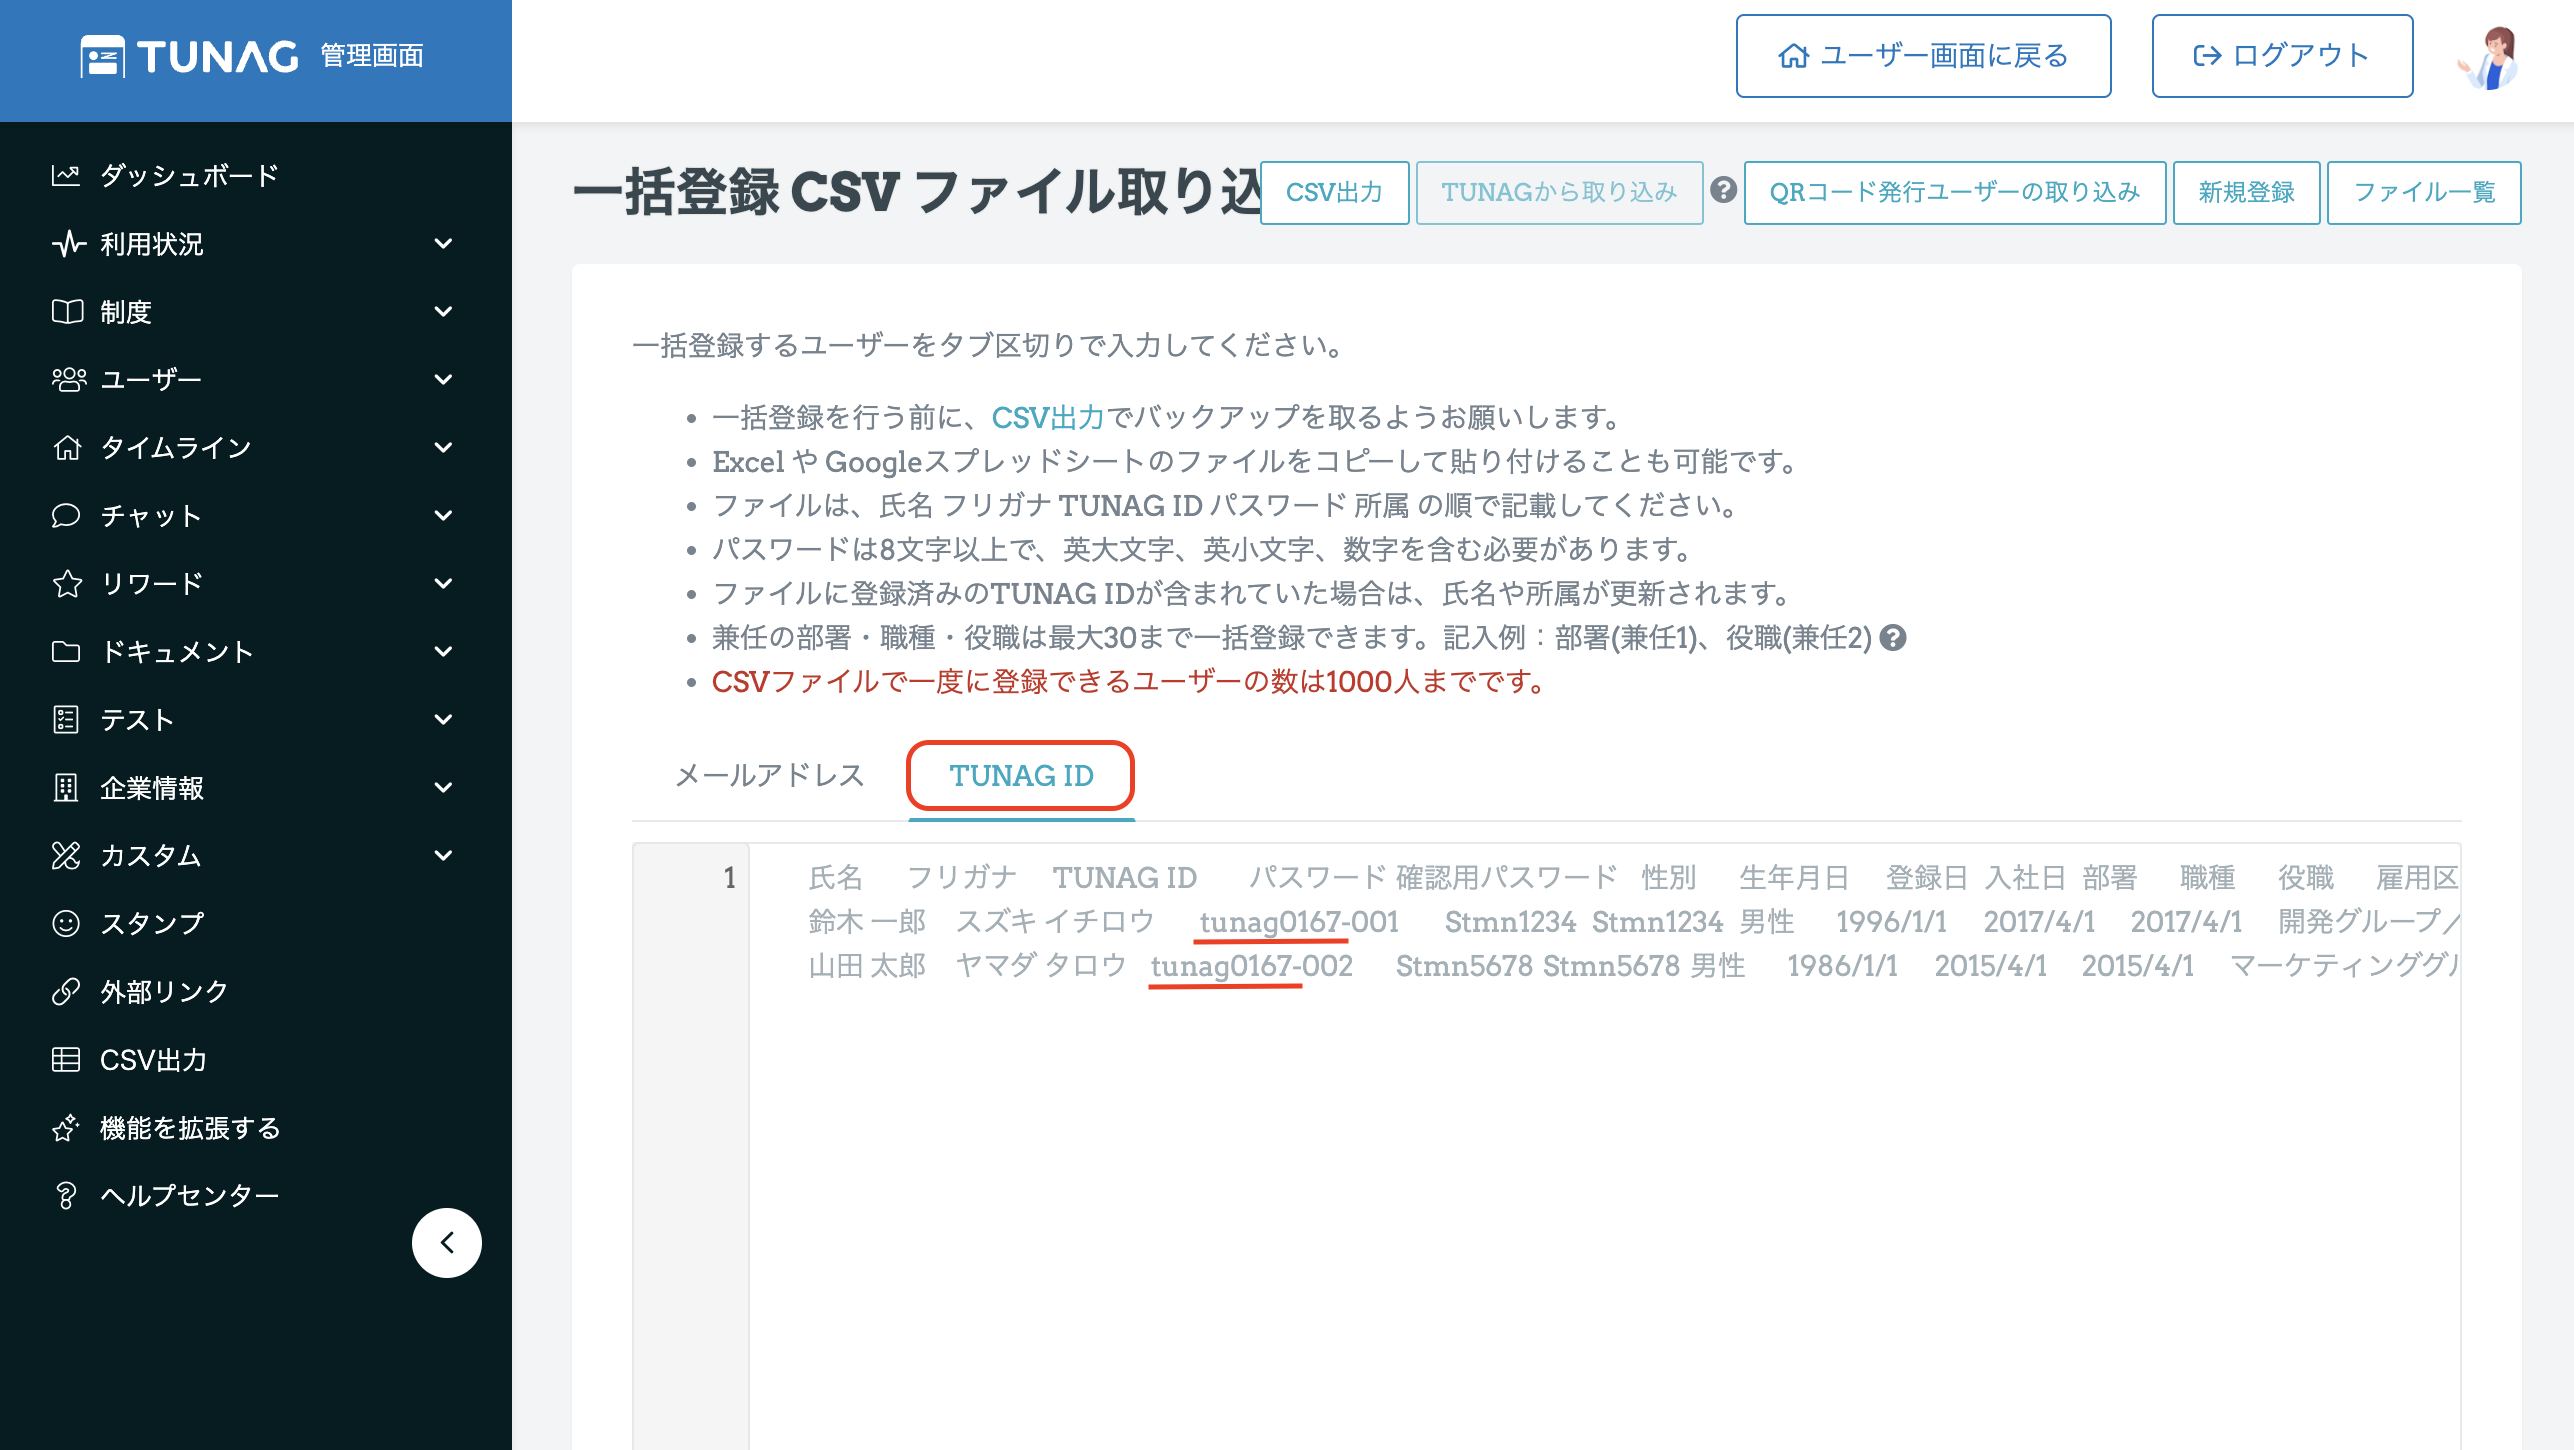Screen dimensions: 2574x1450
Task: Click TUNAGから取り込み button
Action: 1559,192
